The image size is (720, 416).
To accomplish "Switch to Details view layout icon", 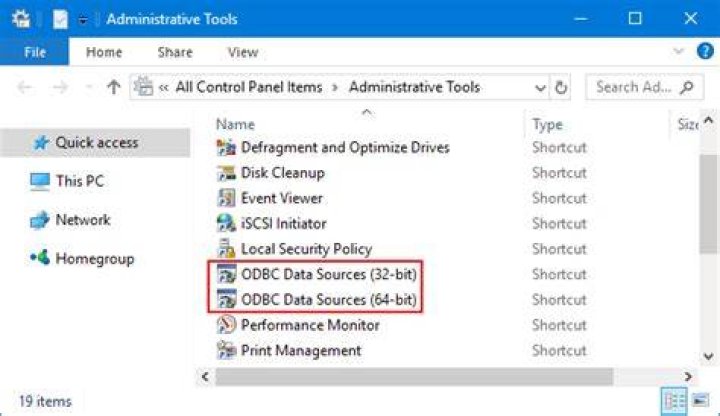I will click(x=674, y=401).
